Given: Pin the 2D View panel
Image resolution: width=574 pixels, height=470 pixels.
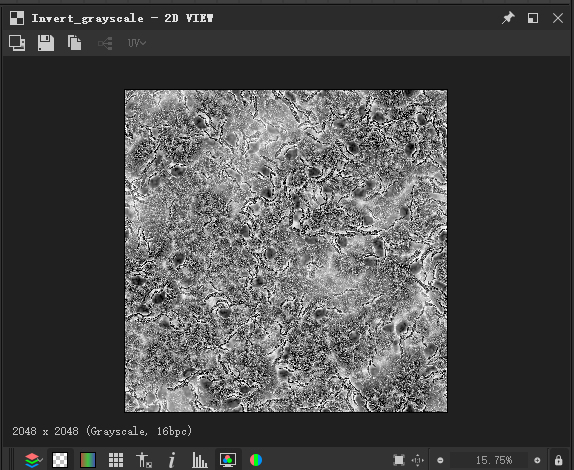Looking at the screenshot, I should click(508, 18).
